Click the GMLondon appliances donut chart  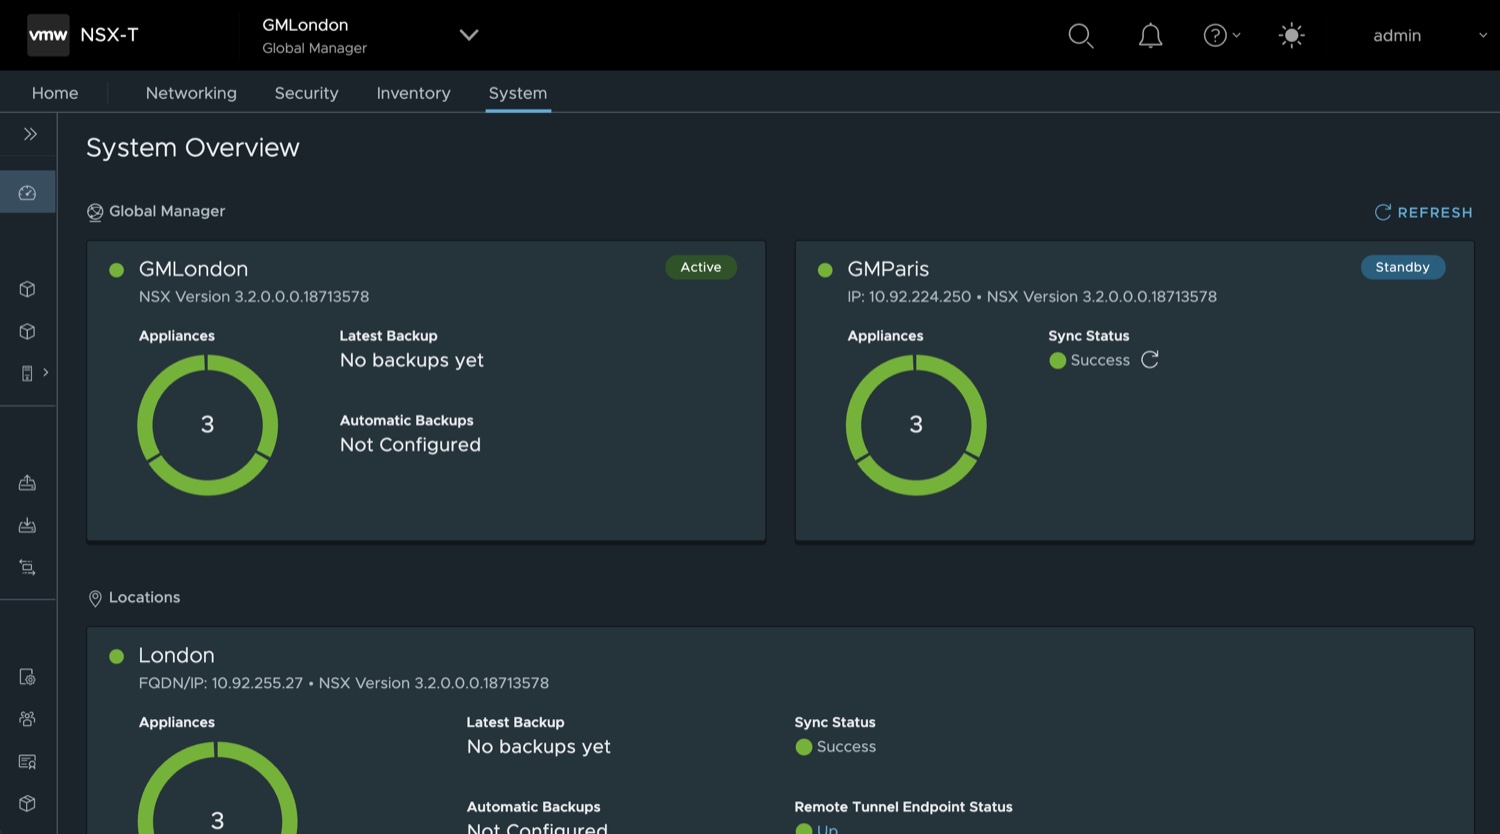(207, 425)
